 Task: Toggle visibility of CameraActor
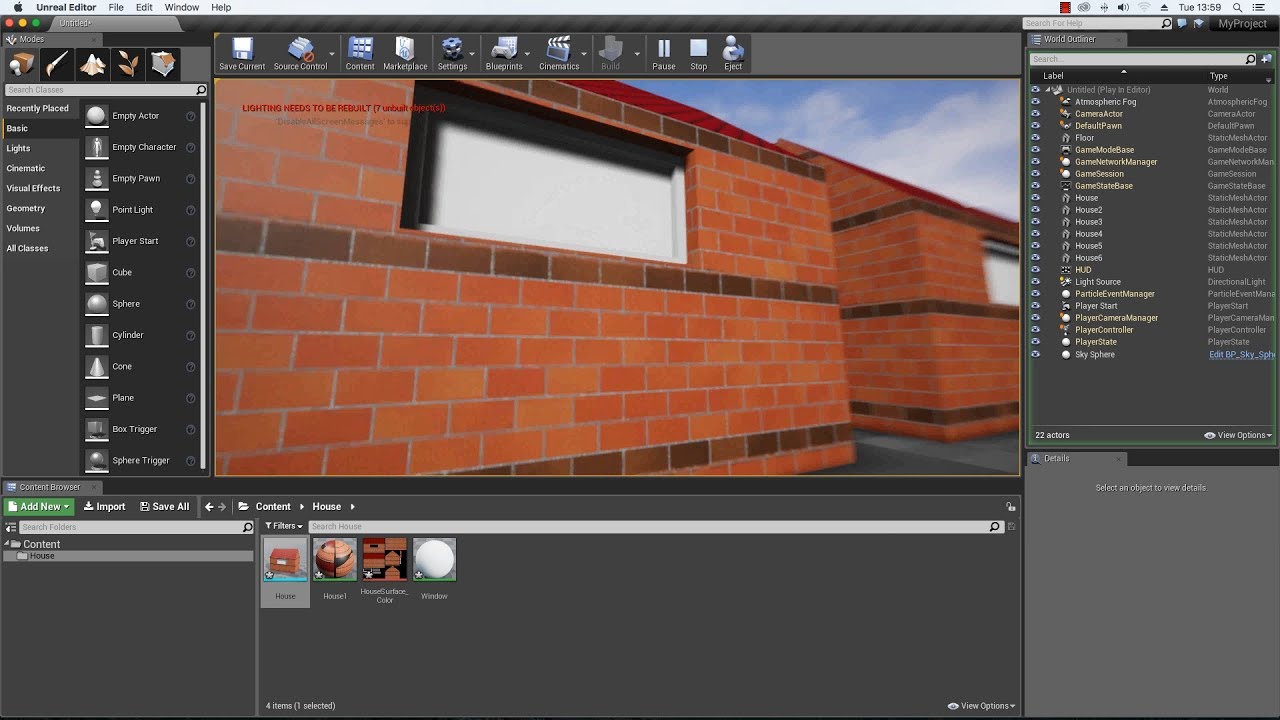[x=1035, y=114]
